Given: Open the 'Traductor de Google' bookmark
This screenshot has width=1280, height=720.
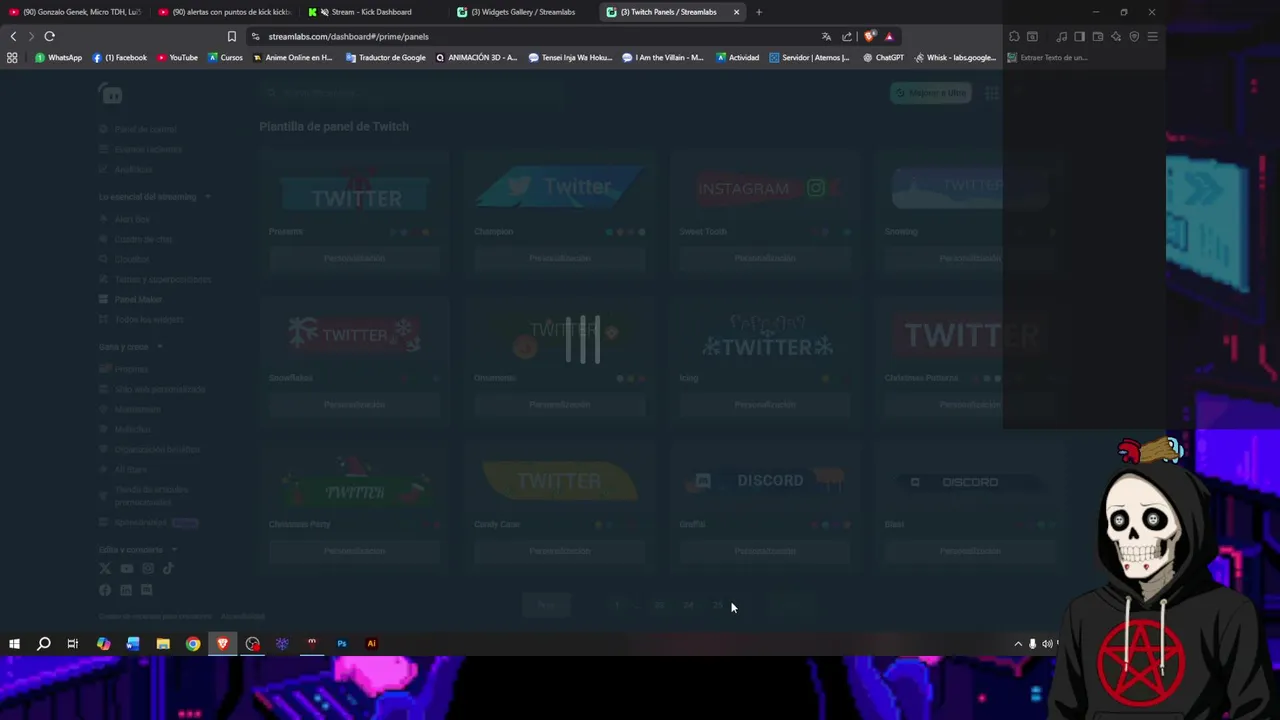Looking at the screenshot, I should tap(385, 58).
